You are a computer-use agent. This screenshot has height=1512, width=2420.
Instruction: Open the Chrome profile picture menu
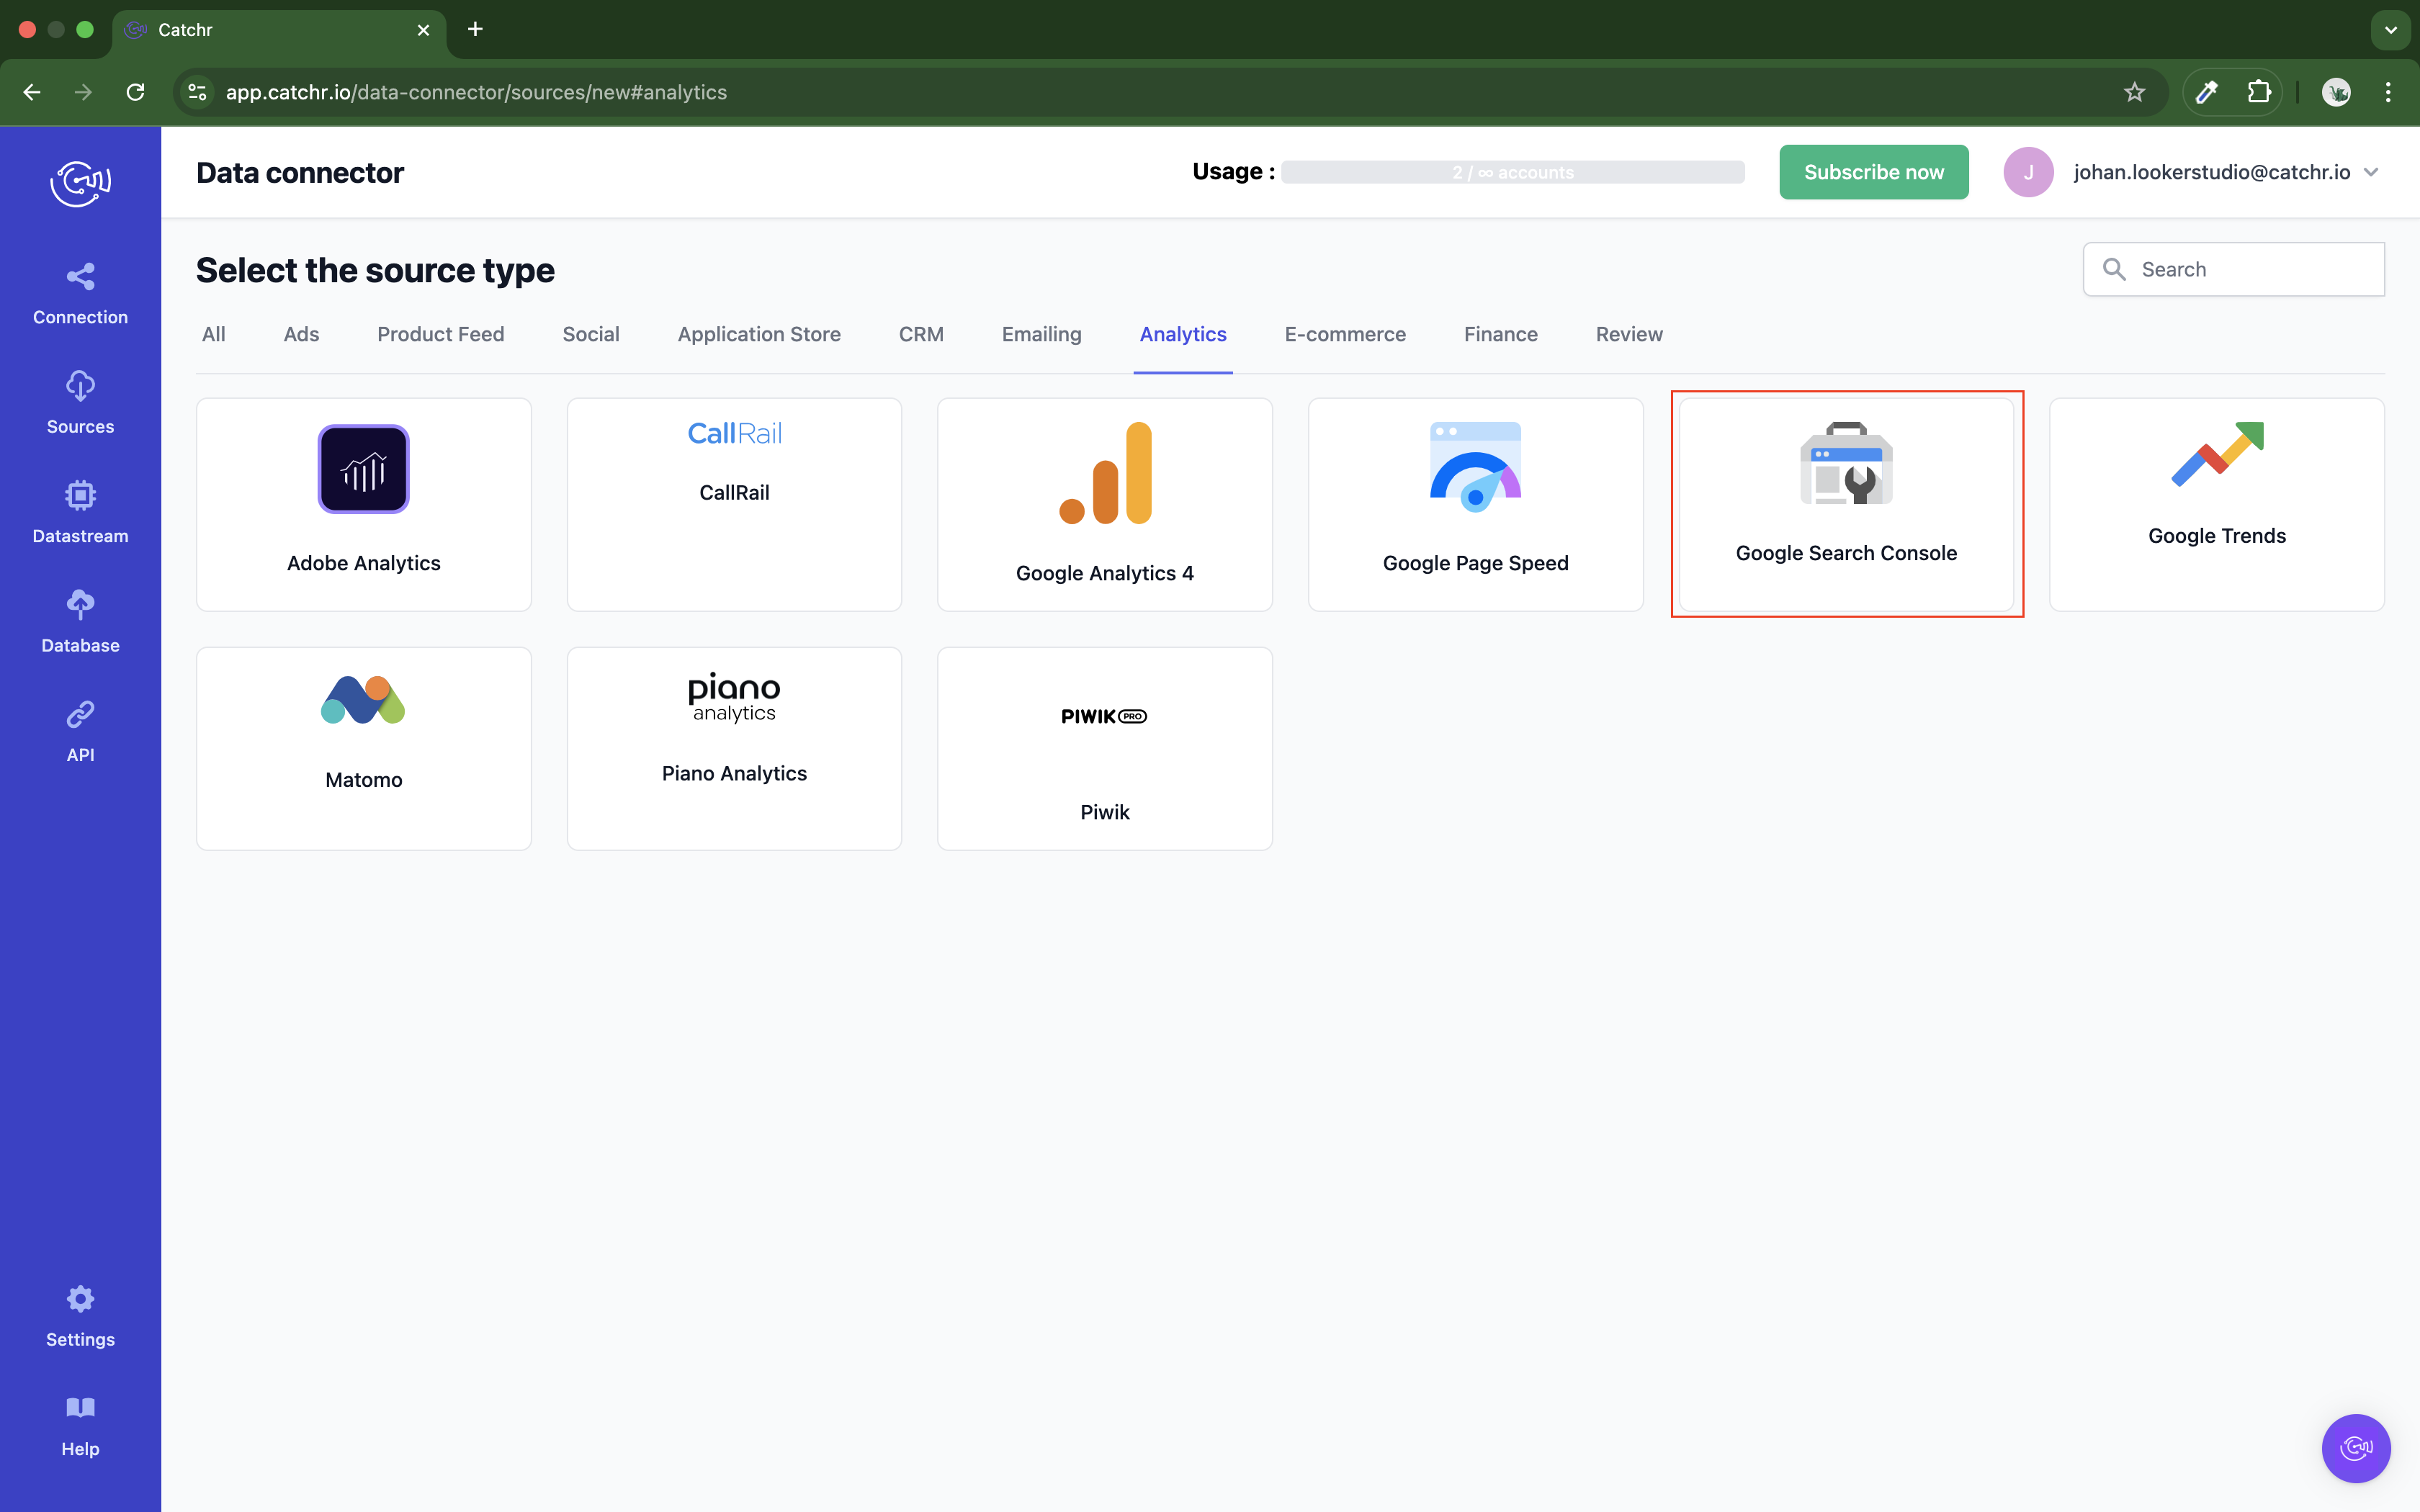2336,92
